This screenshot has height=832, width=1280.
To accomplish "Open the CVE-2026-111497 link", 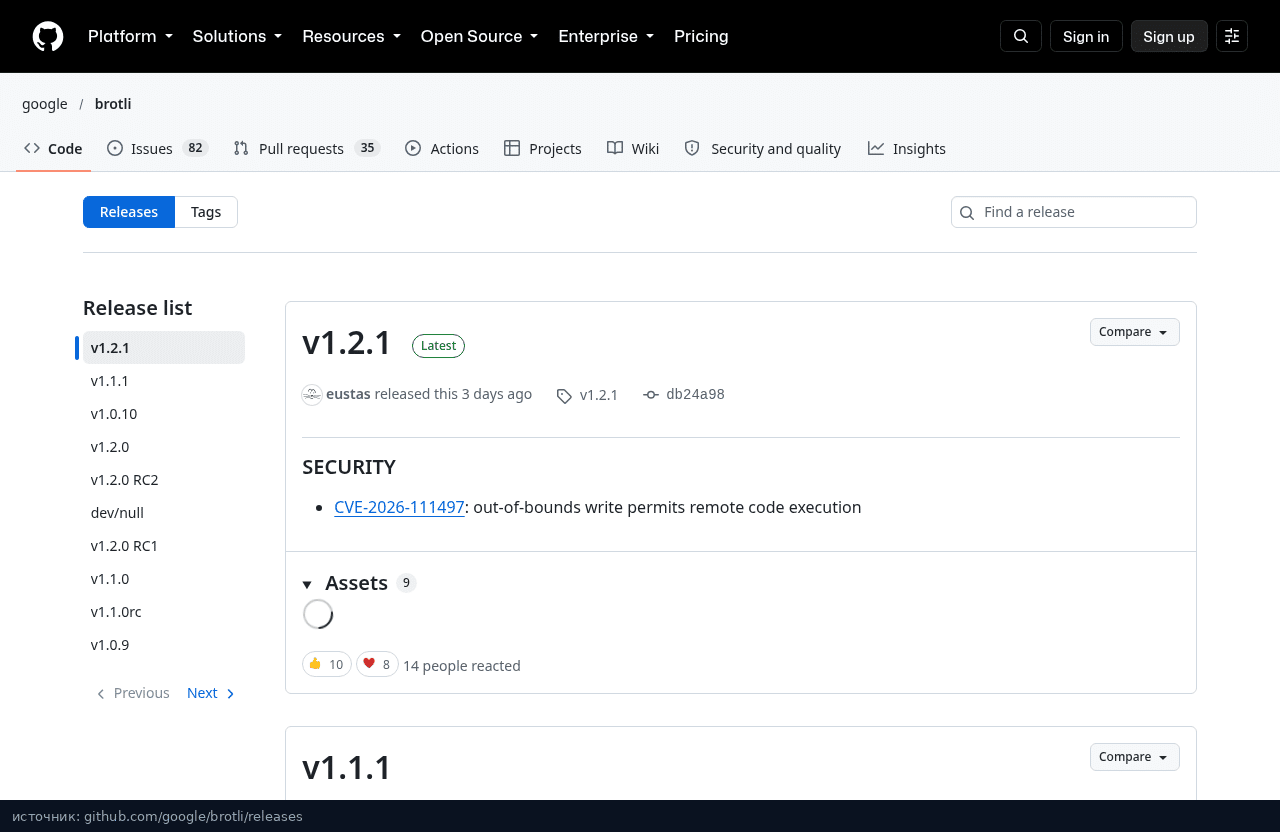I will 399,507.
